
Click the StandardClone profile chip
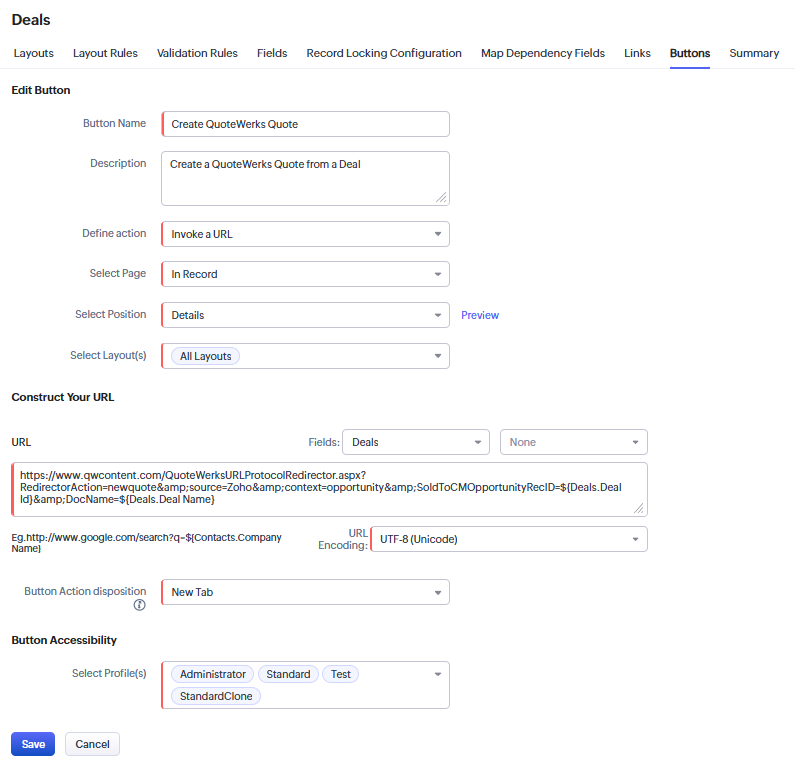click(x=216, y=696)
